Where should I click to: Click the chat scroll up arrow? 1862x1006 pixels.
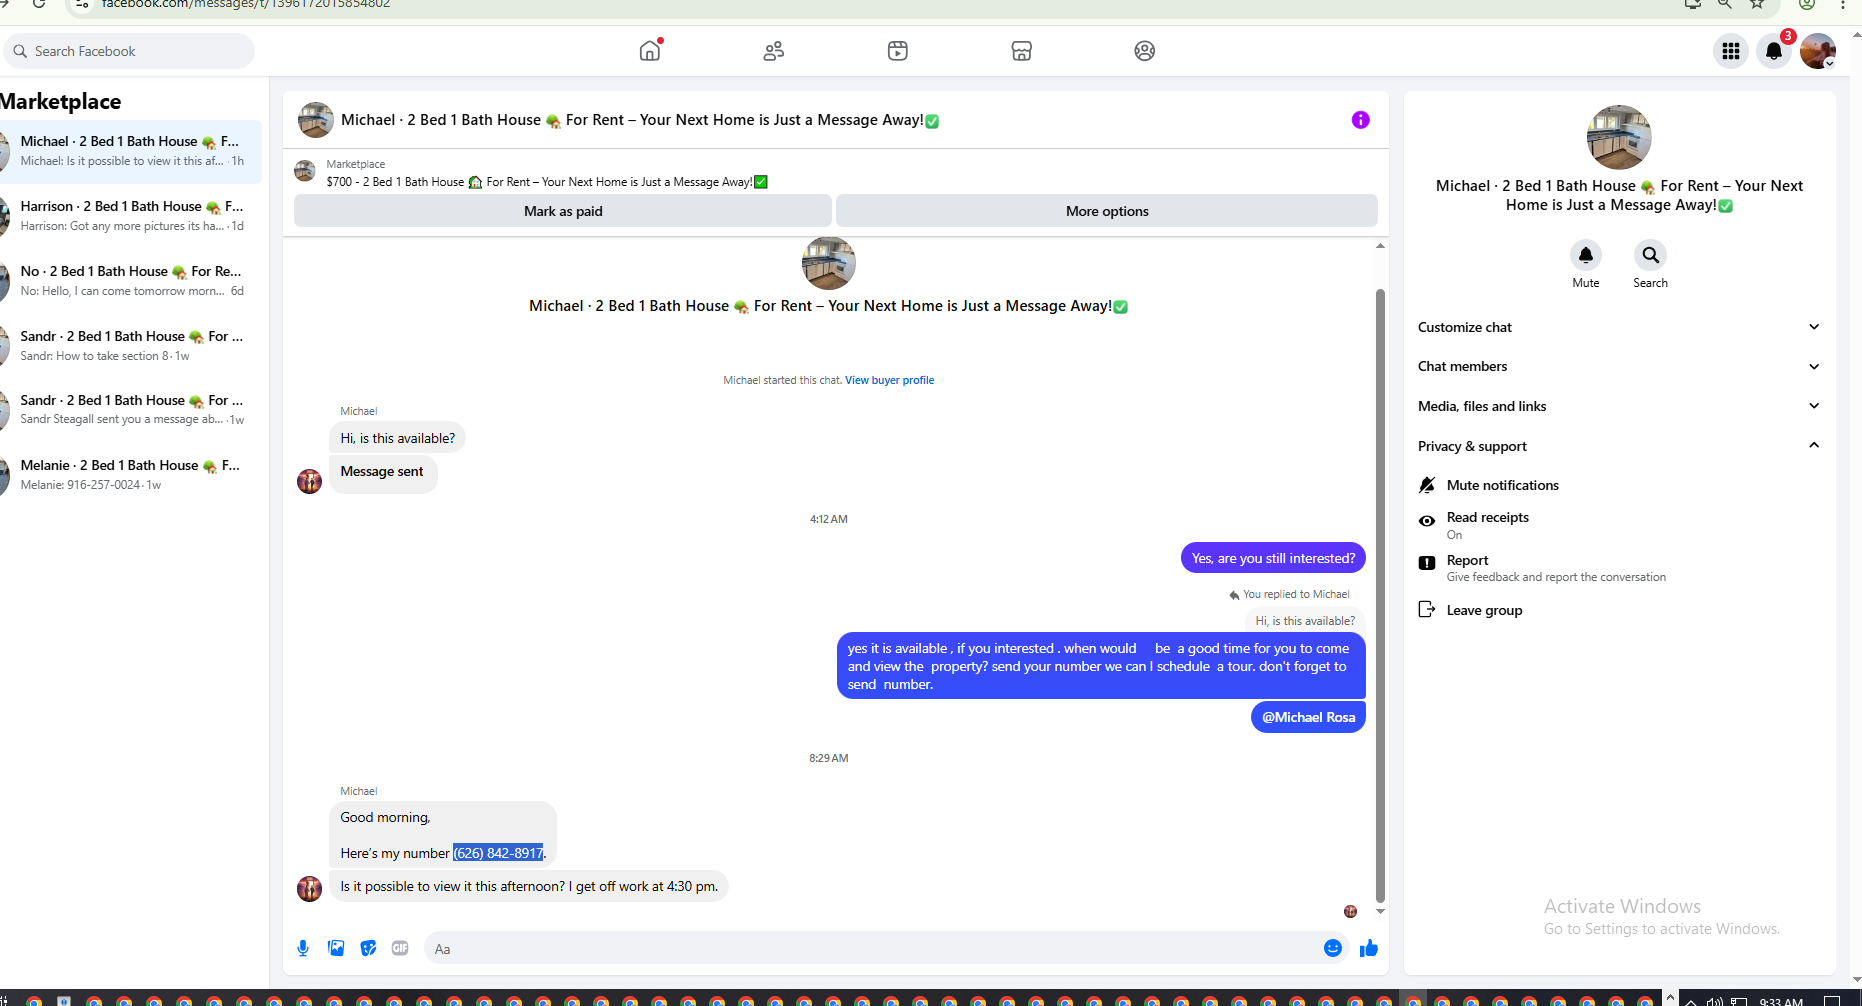point(1380,245)
